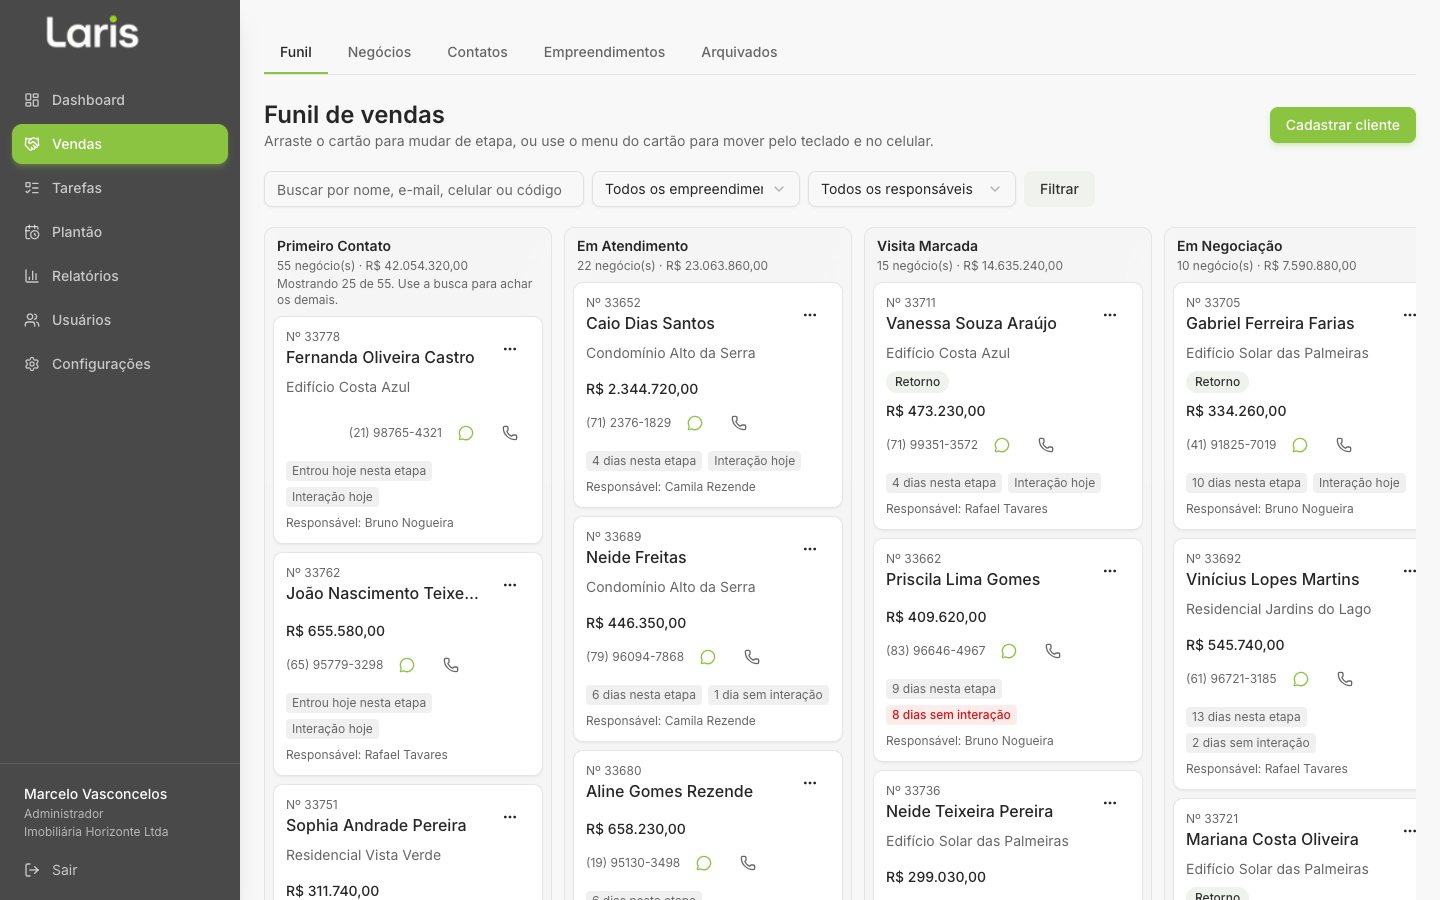Open the Vanessa Souza Araújo card title
The height and width of the screenshot is (900, 1440).
[971, 323]
